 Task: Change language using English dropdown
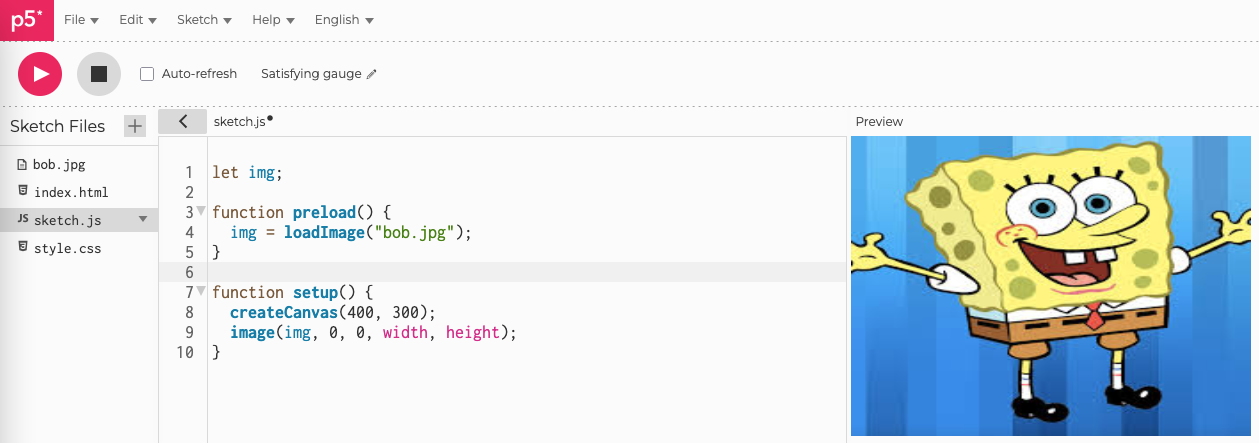coord(344,20)
